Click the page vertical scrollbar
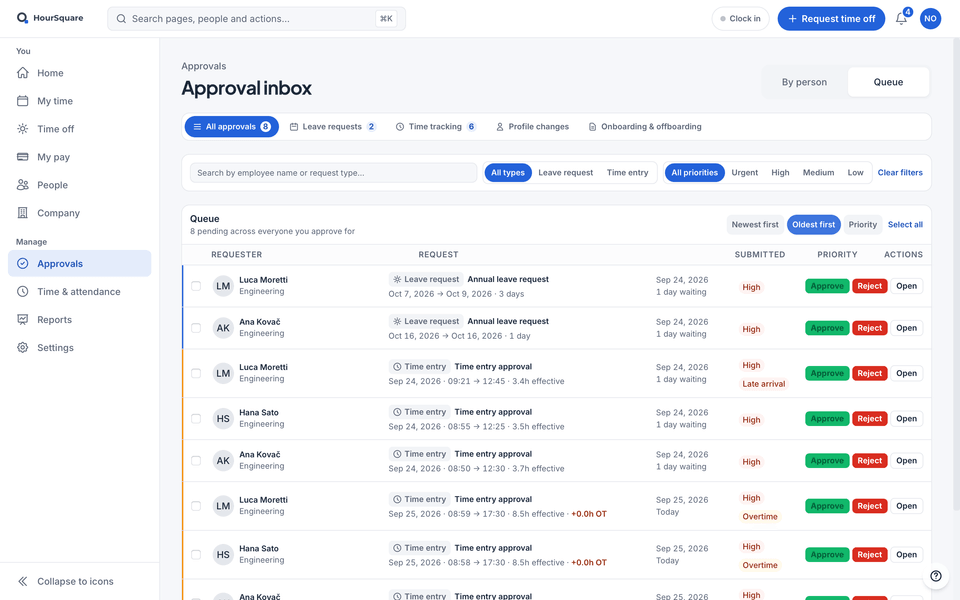Image resolution: width=960 pixels, height=600 pixels. click(956, 274)
